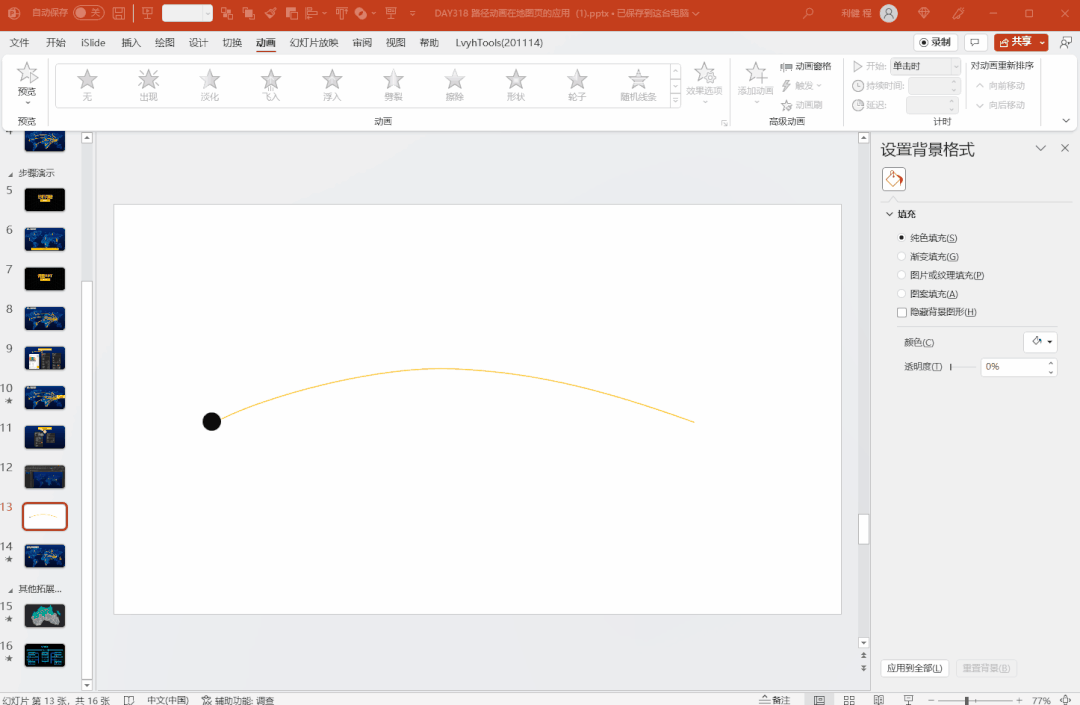Image resolution: width=1080 pixels, height=705 pixels.
Task: Close the Format Background pane
Action: click(1065, 148)
